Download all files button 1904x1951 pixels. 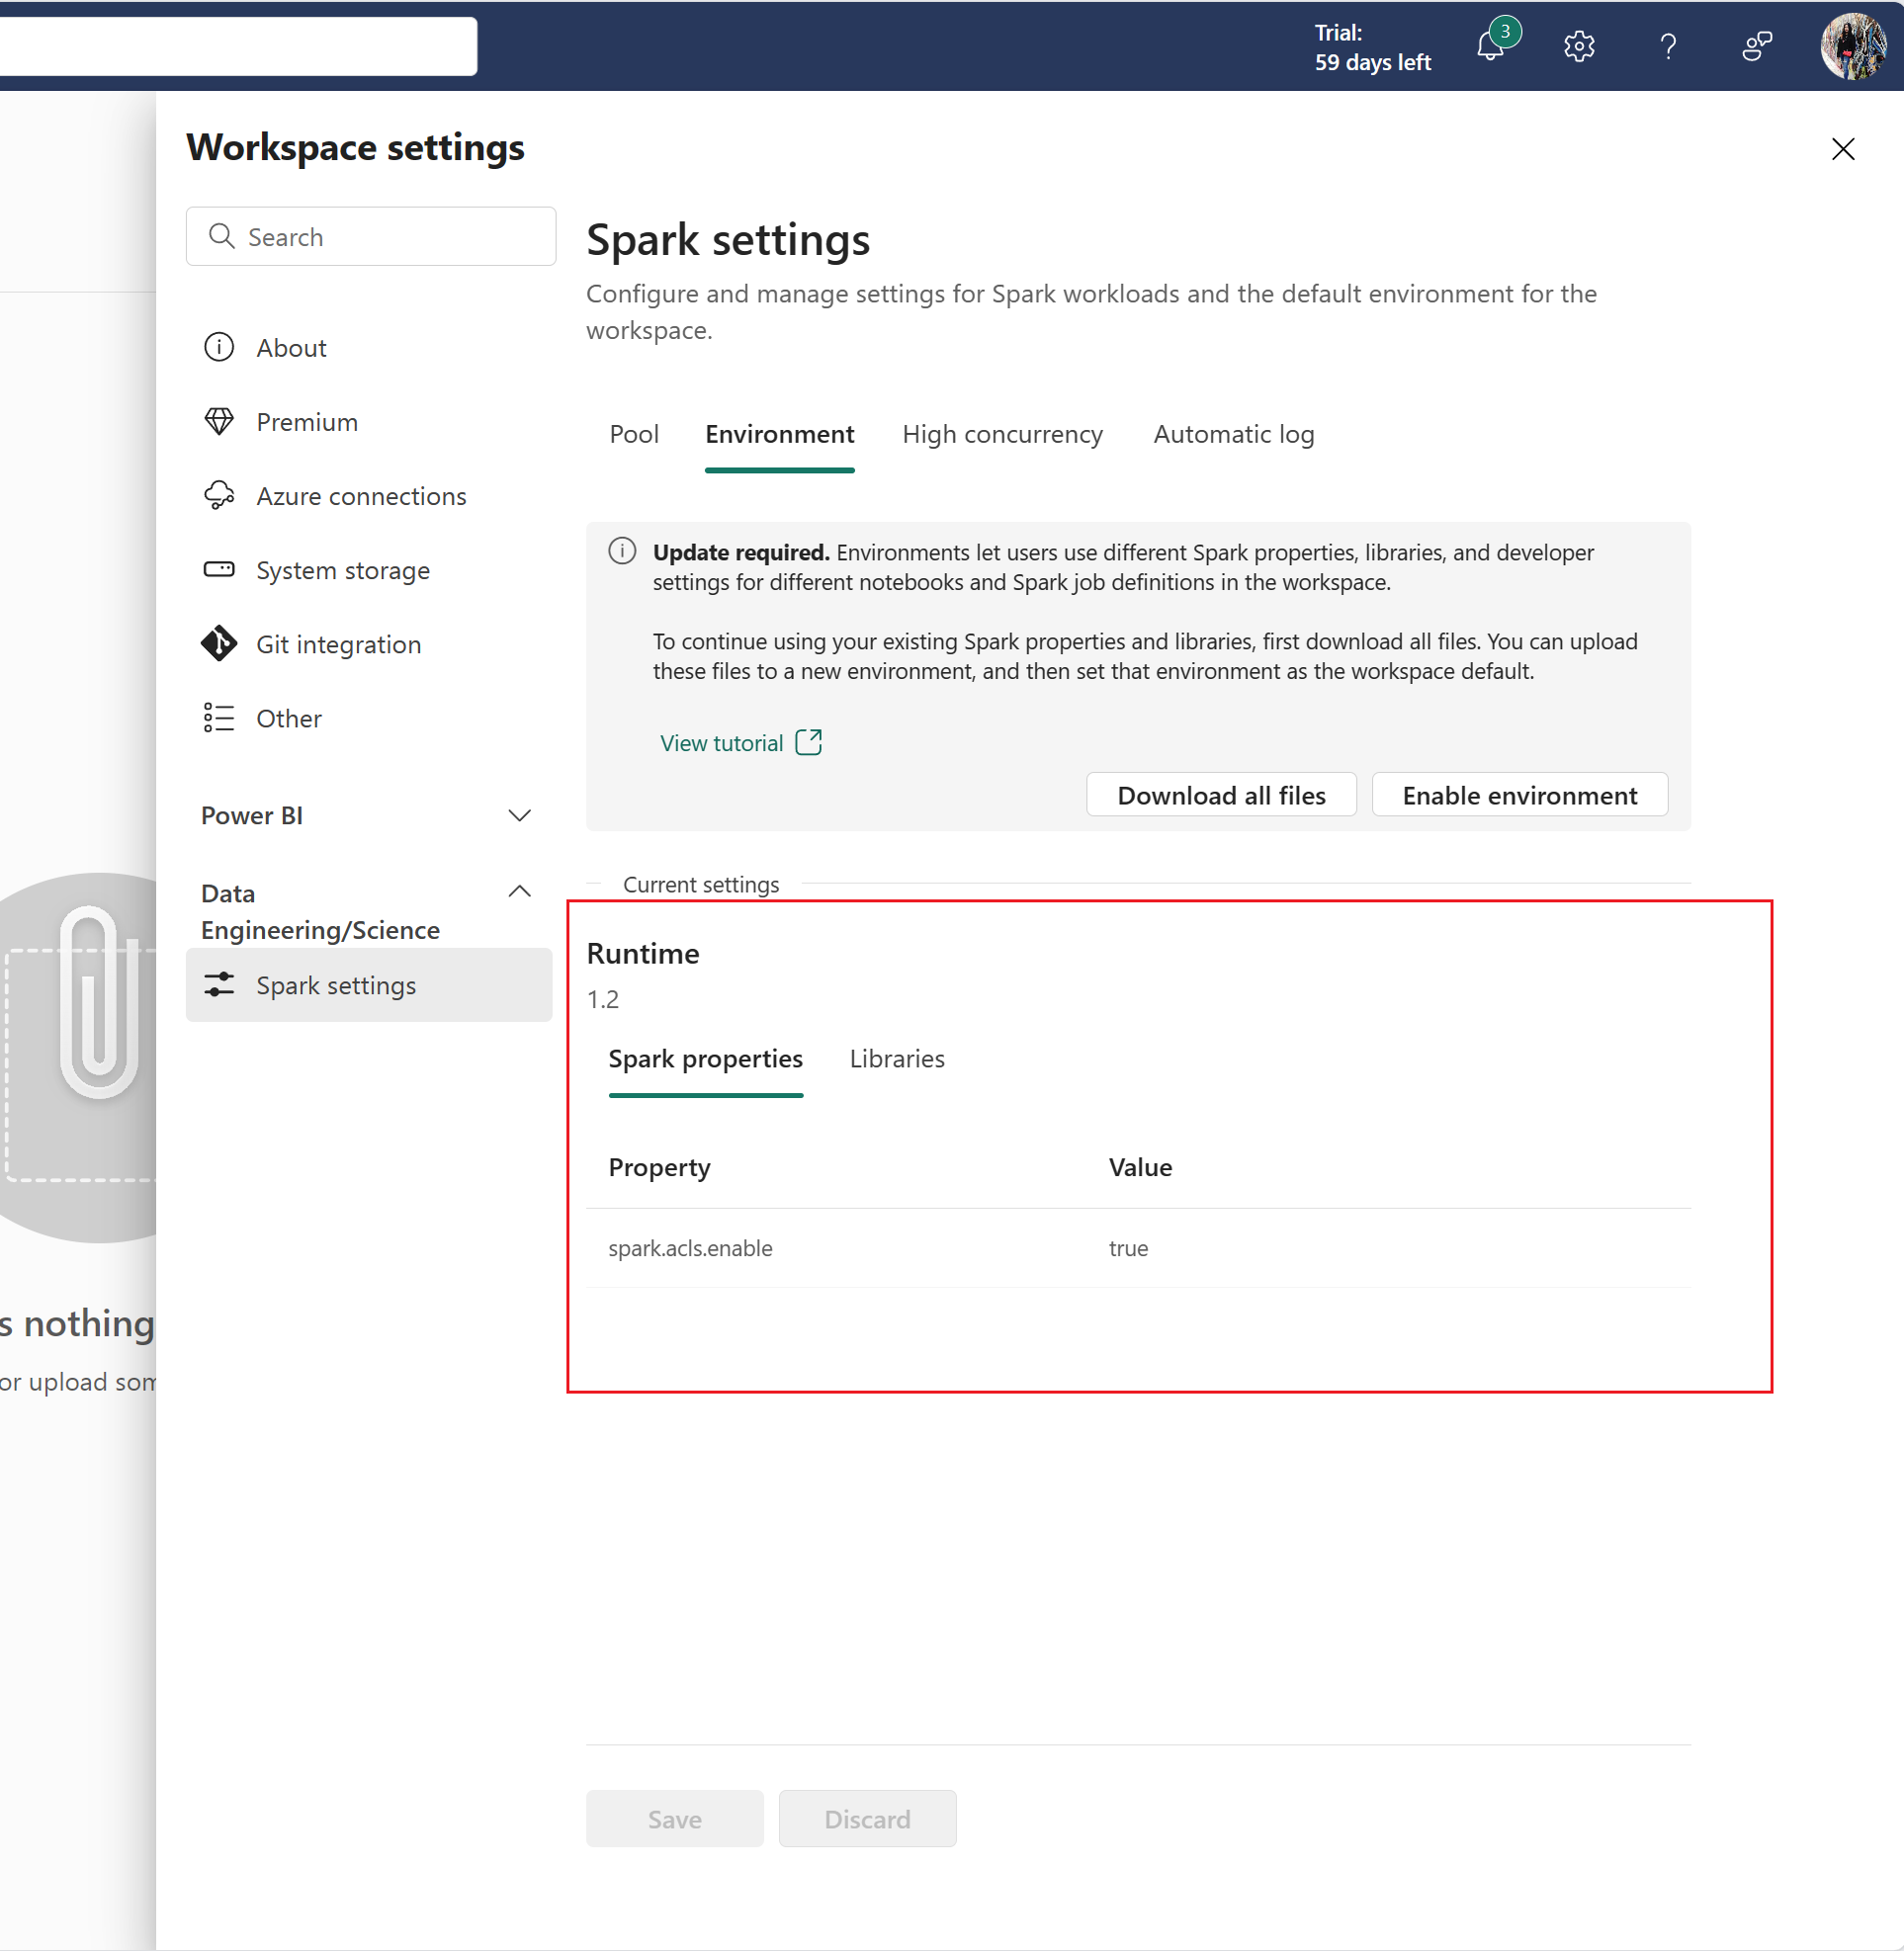(x=1222, y=794)
